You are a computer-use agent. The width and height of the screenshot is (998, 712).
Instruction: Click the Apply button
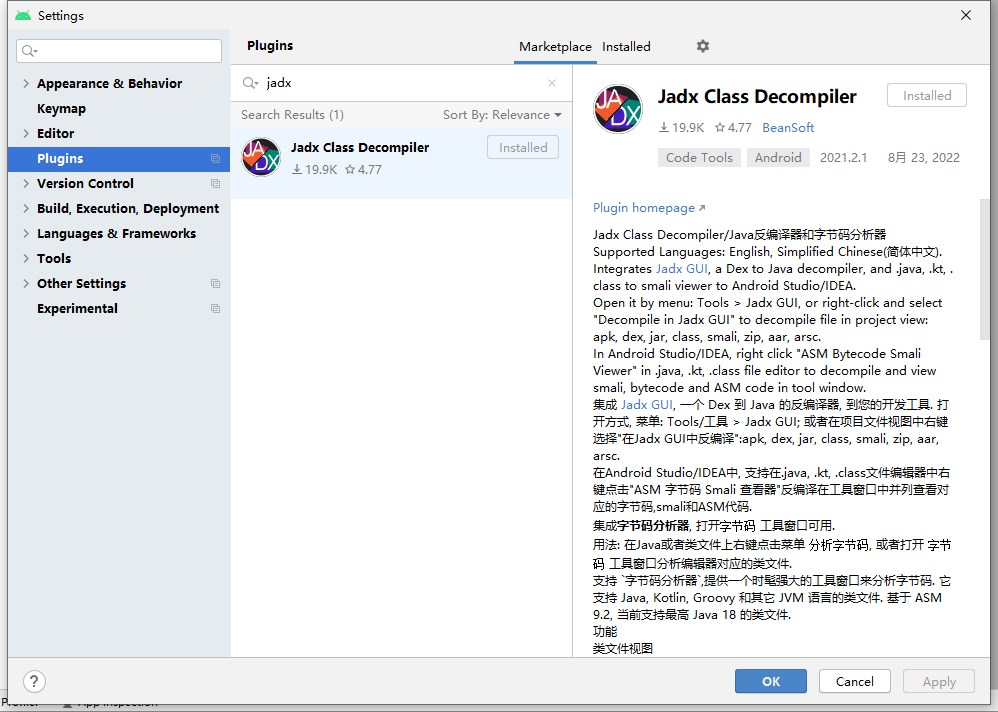coord(939,681)
